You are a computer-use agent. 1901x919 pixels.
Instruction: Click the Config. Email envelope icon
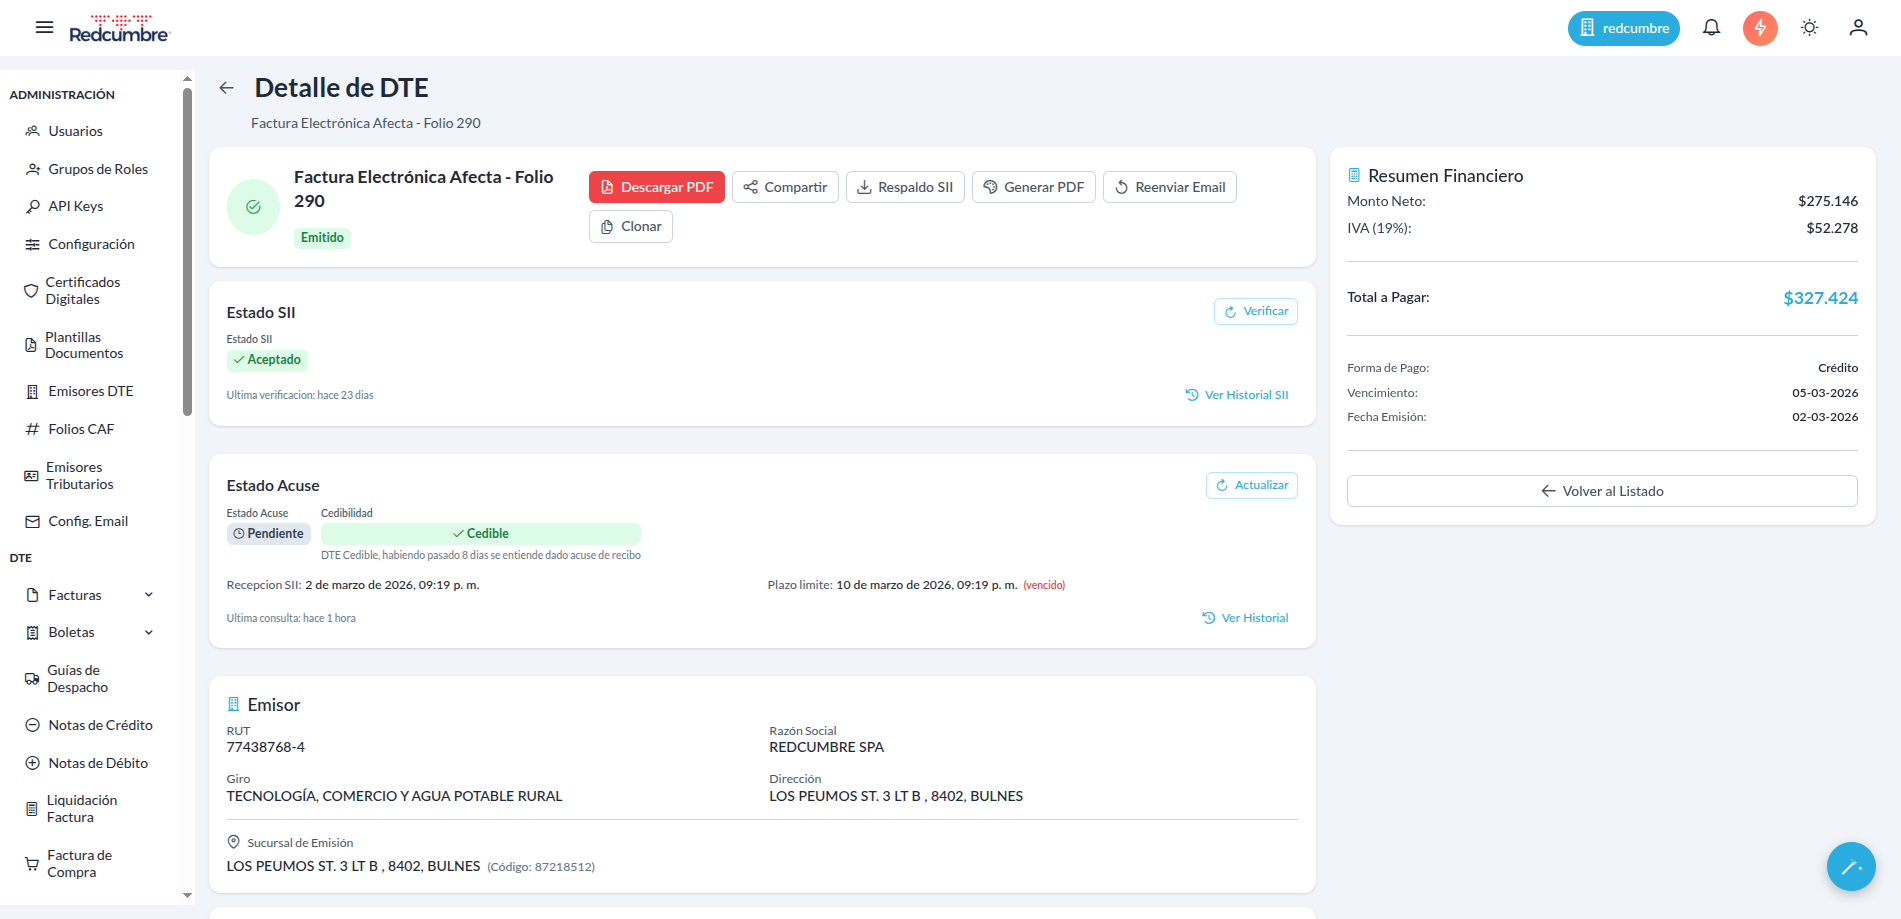pos(32,522)
